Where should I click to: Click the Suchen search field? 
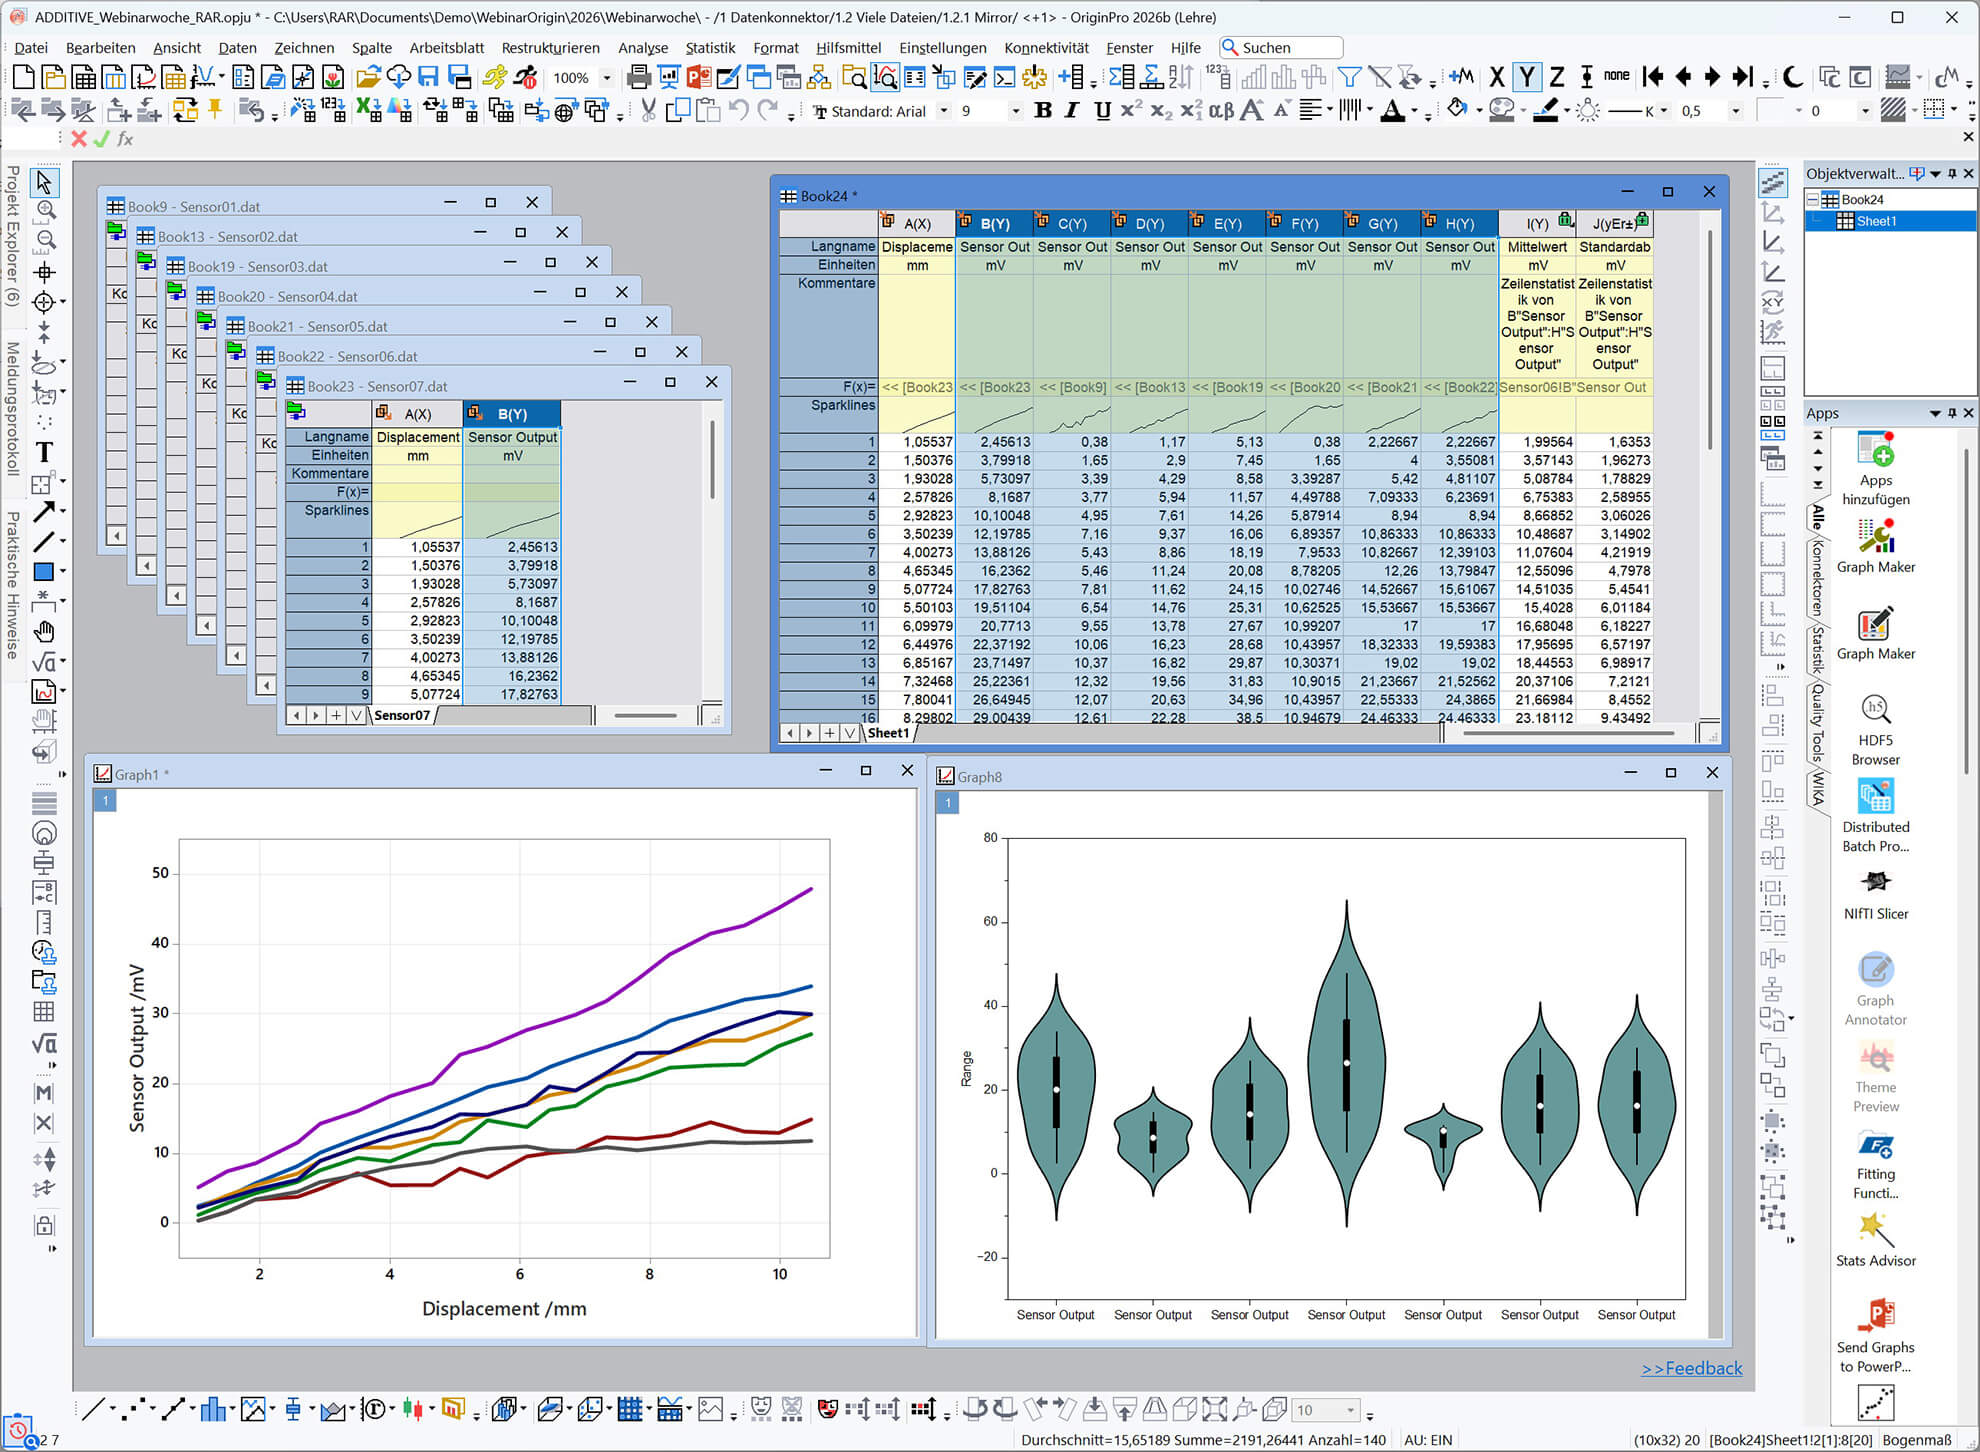[1281, 47]
